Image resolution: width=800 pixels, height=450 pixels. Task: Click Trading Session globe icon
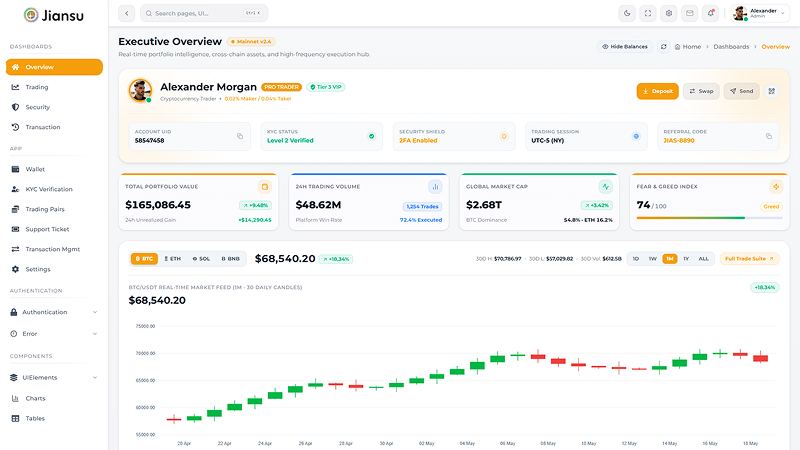pos(636,136)
